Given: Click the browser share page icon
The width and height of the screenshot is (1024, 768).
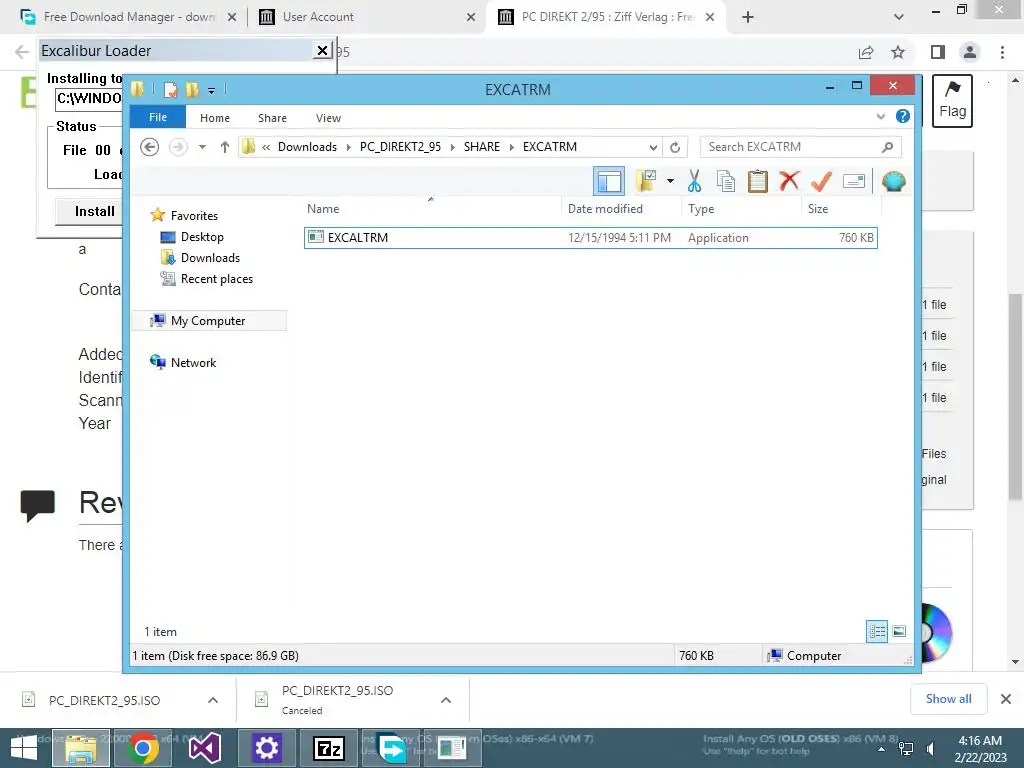Looking at the screenshot, I should point(866,52).
